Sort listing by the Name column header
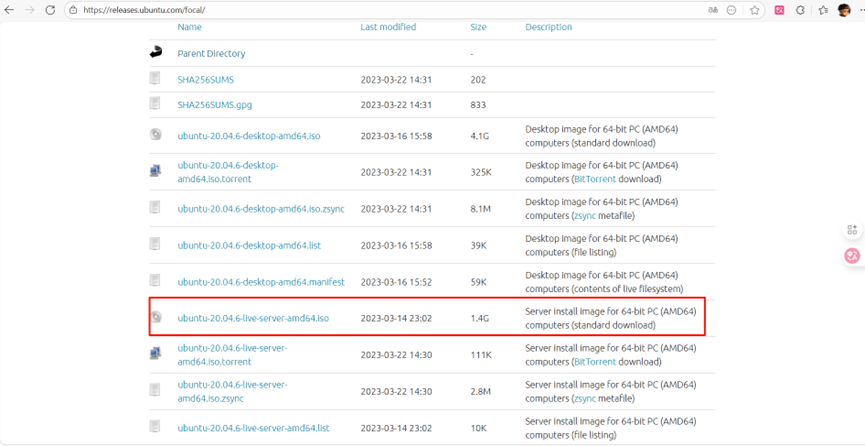This screenshot has height=446, width=865. tap(189, 27)
